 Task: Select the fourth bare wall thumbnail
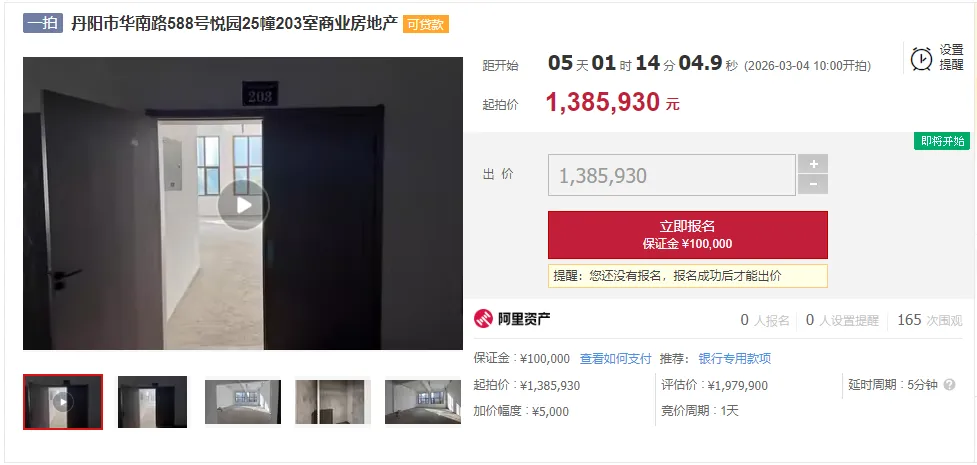coord(333,401)
